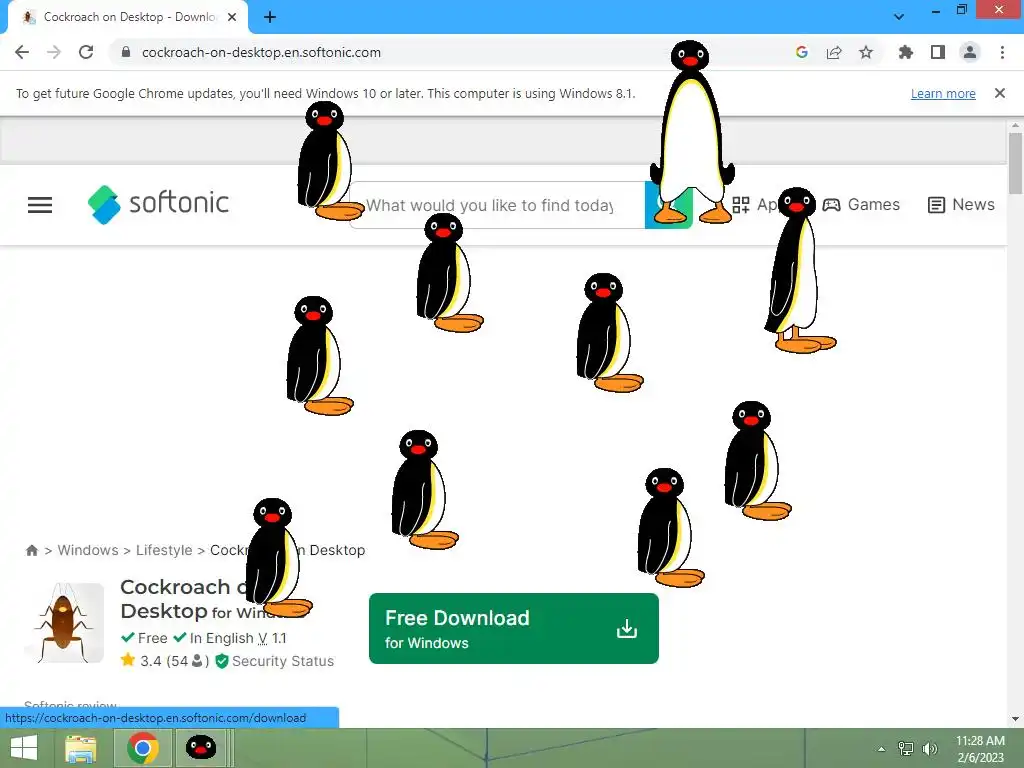Open the News section
The image size is (1024, 768).
(961, 204)
